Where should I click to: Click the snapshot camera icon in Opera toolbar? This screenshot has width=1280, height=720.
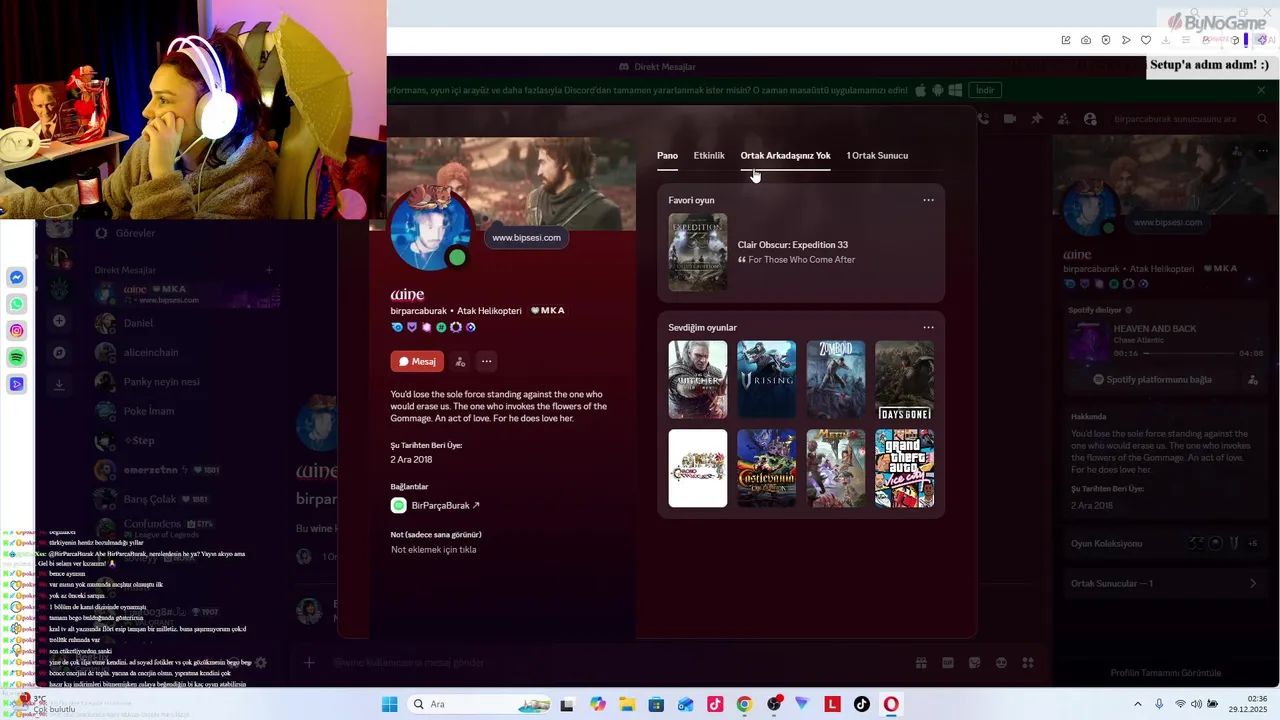[1086, 40]
